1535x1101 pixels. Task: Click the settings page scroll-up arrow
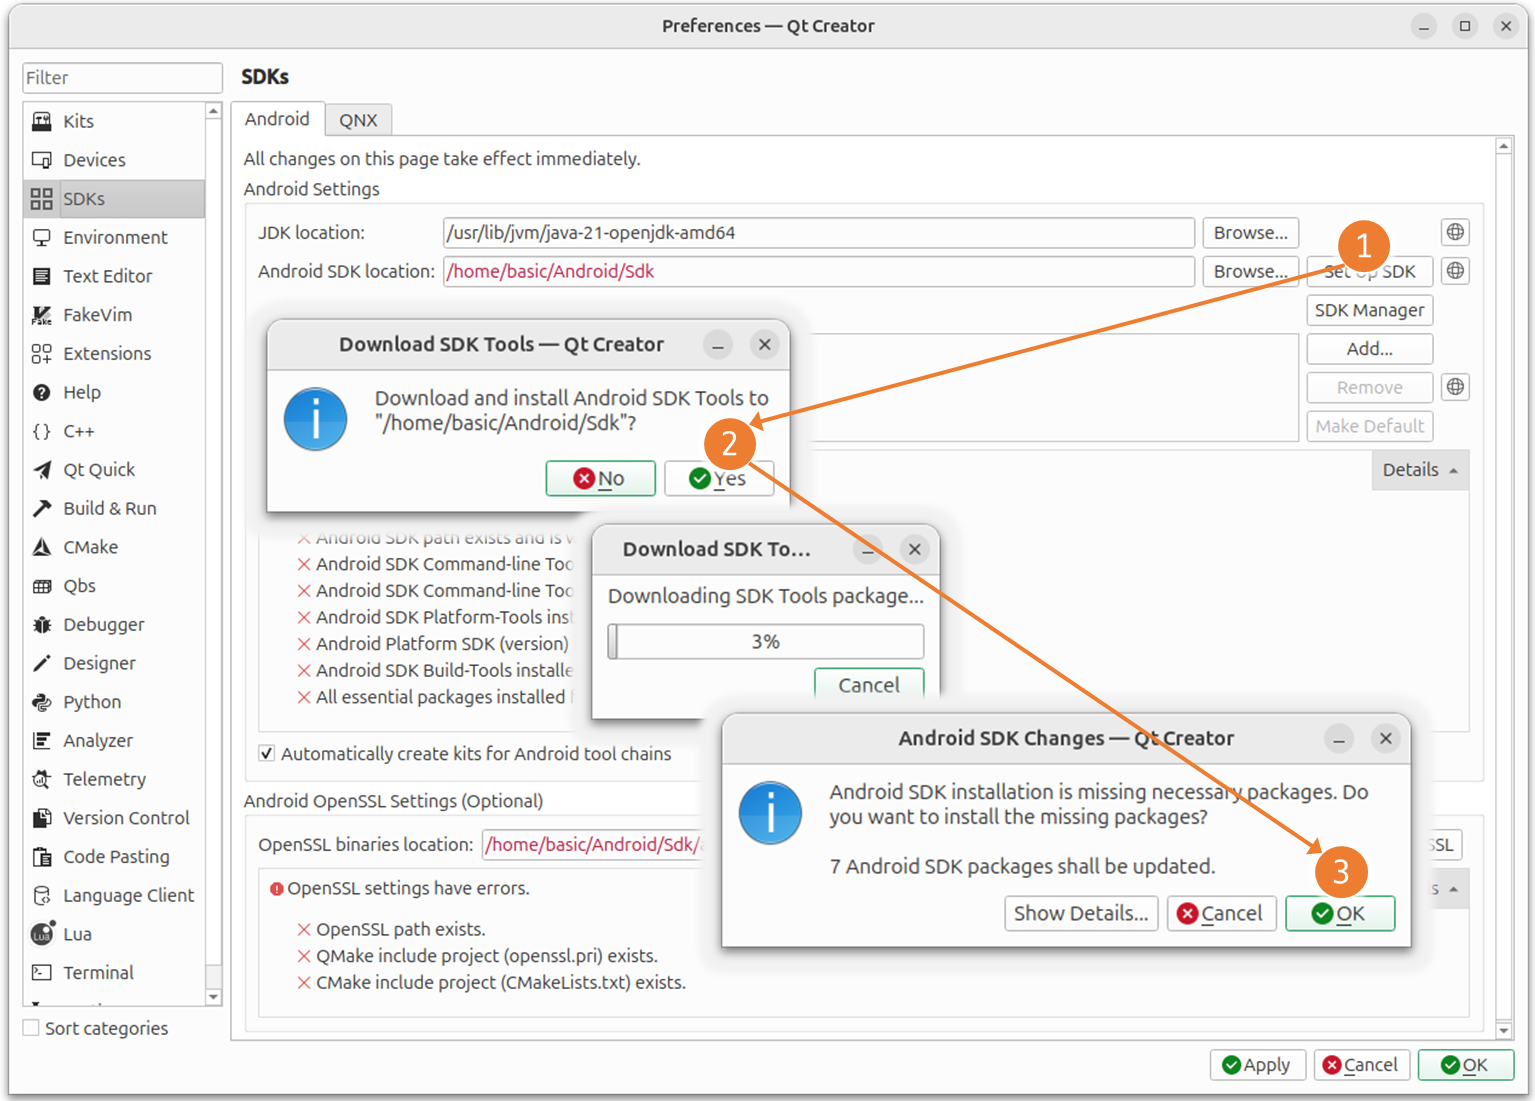coord(1503,146)
